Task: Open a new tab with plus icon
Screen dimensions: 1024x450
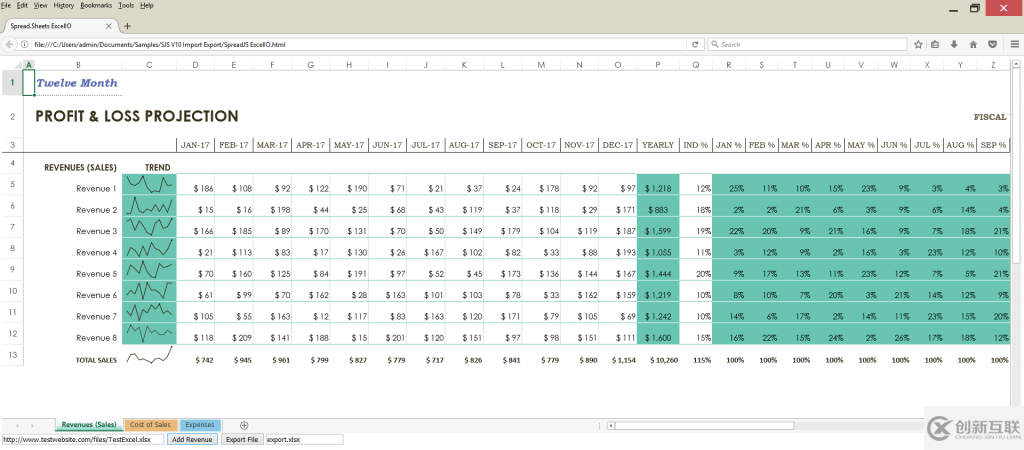Action: 127,26
